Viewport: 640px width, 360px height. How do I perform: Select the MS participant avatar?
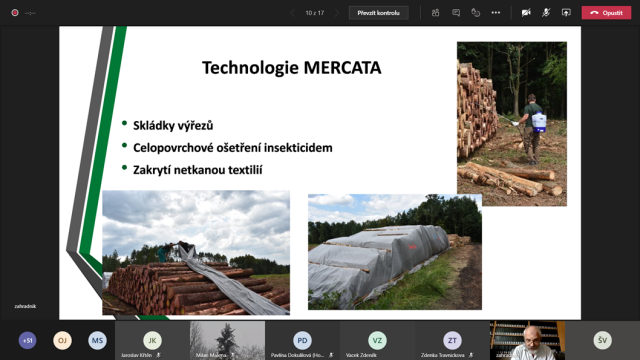pos(97,340)
